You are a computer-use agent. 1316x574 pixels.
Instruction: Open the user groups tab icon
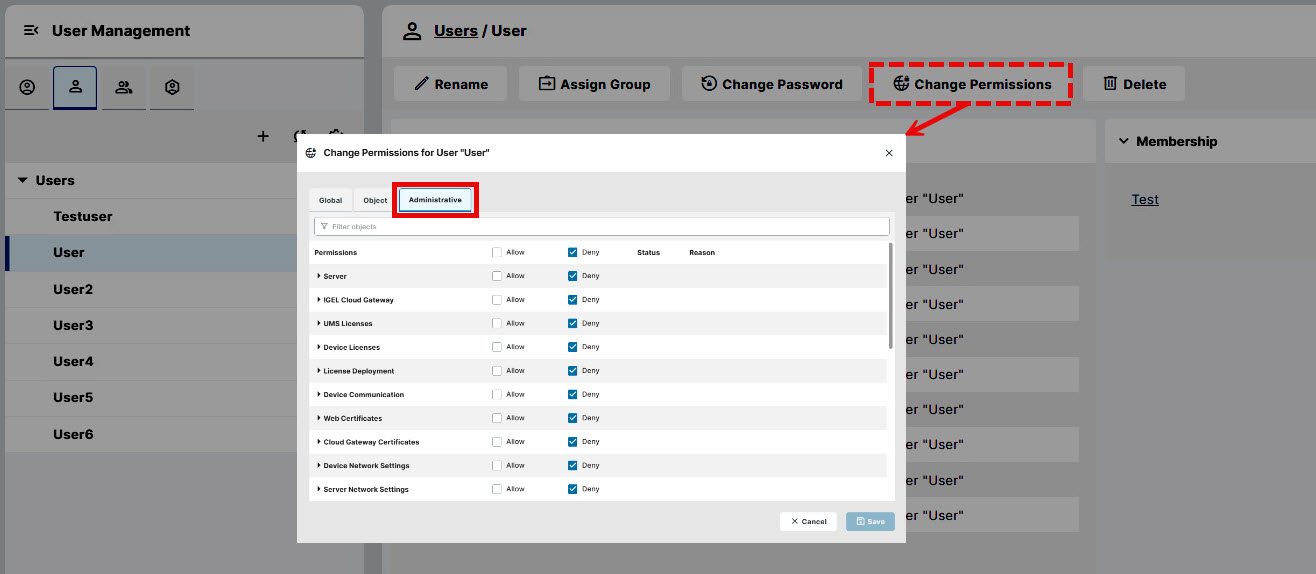point(124,87)
